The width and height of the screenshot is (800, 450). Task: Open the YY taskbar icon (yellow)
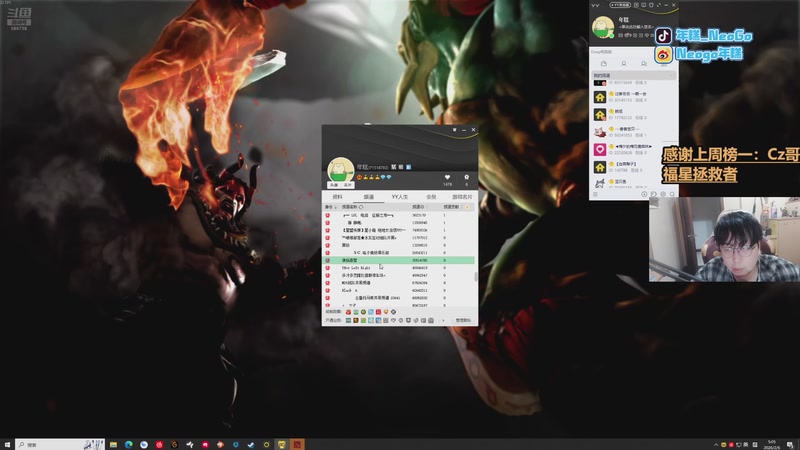282,445
